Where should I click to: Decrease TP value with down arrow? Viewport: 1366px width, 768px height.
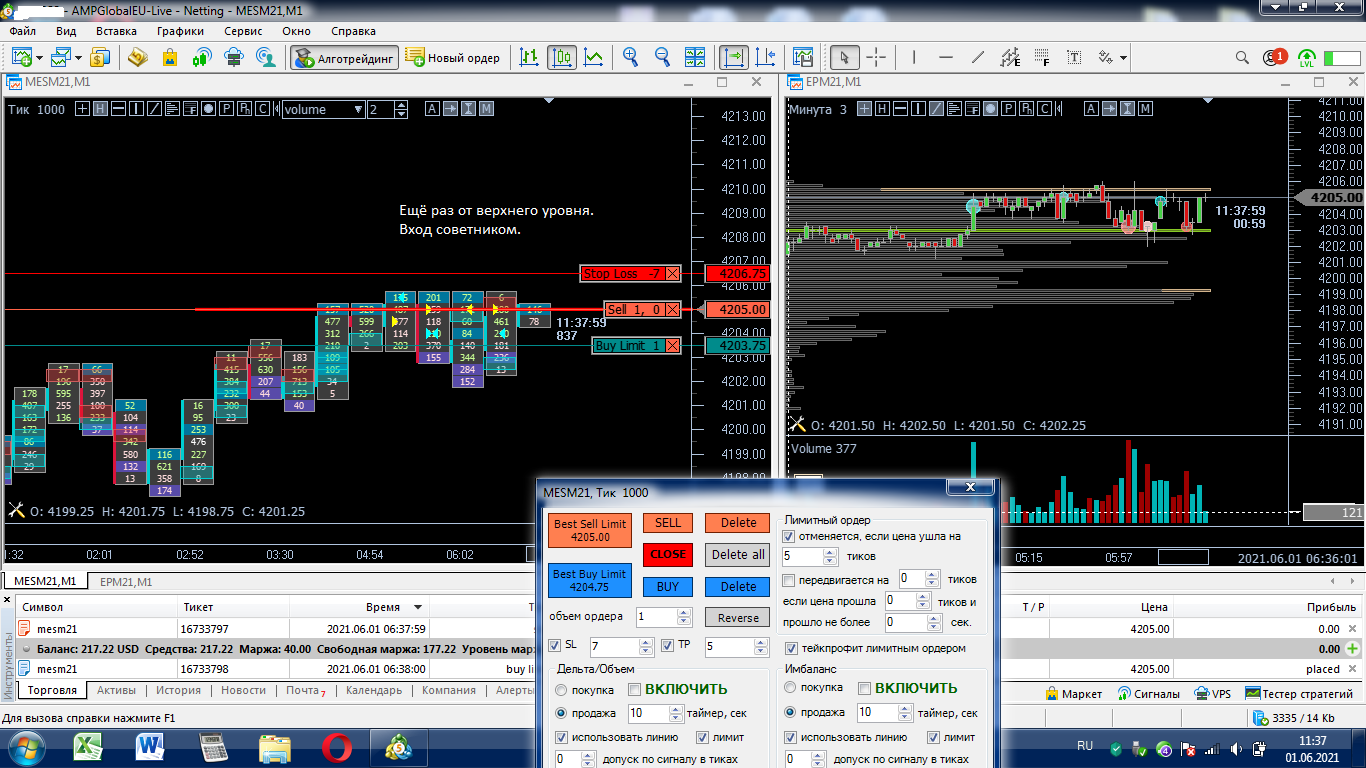tap(760, 652)
